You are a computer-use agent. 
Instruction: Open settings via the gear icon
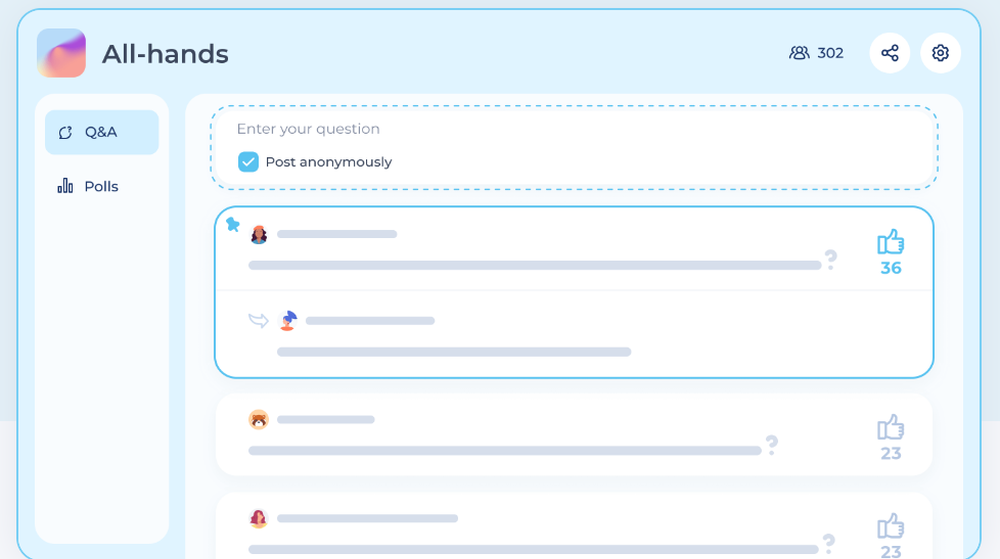(x=940, y=53)
